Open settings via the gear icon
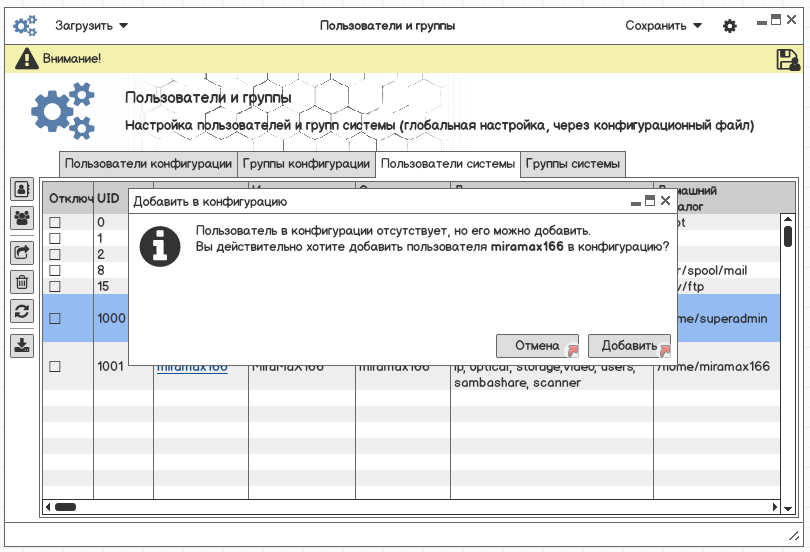Viewport: 810px width, 552px height. pyautogui.click(x=730, y=26)
